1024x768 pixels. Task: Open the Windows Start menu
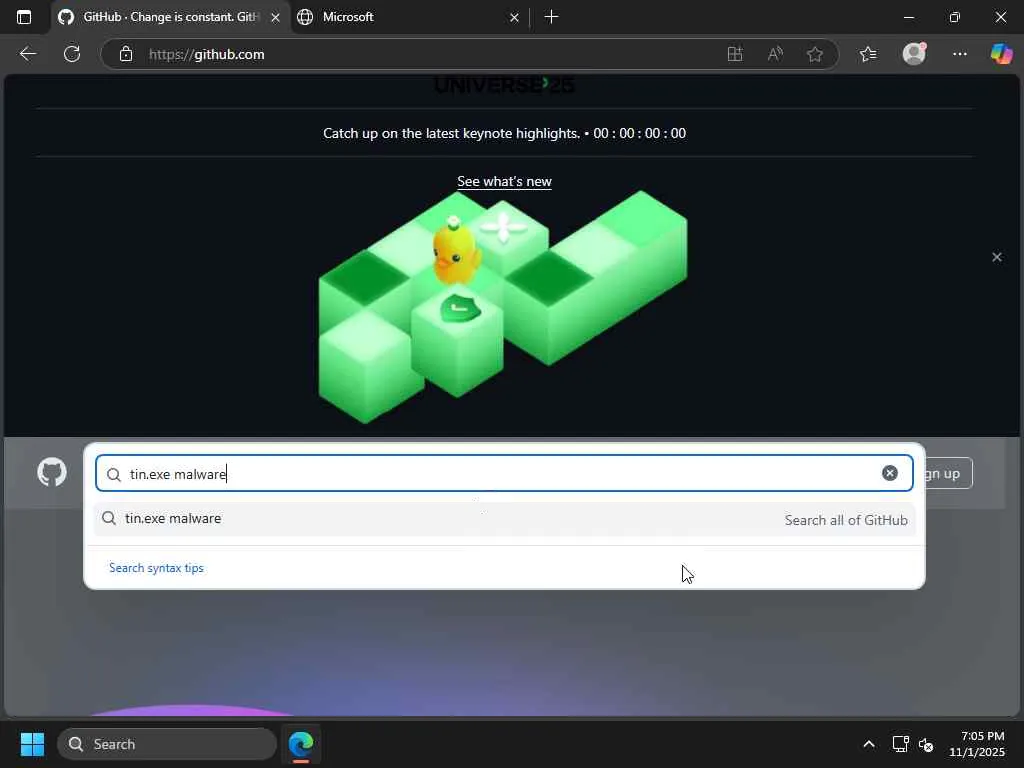tap(32, 744)
